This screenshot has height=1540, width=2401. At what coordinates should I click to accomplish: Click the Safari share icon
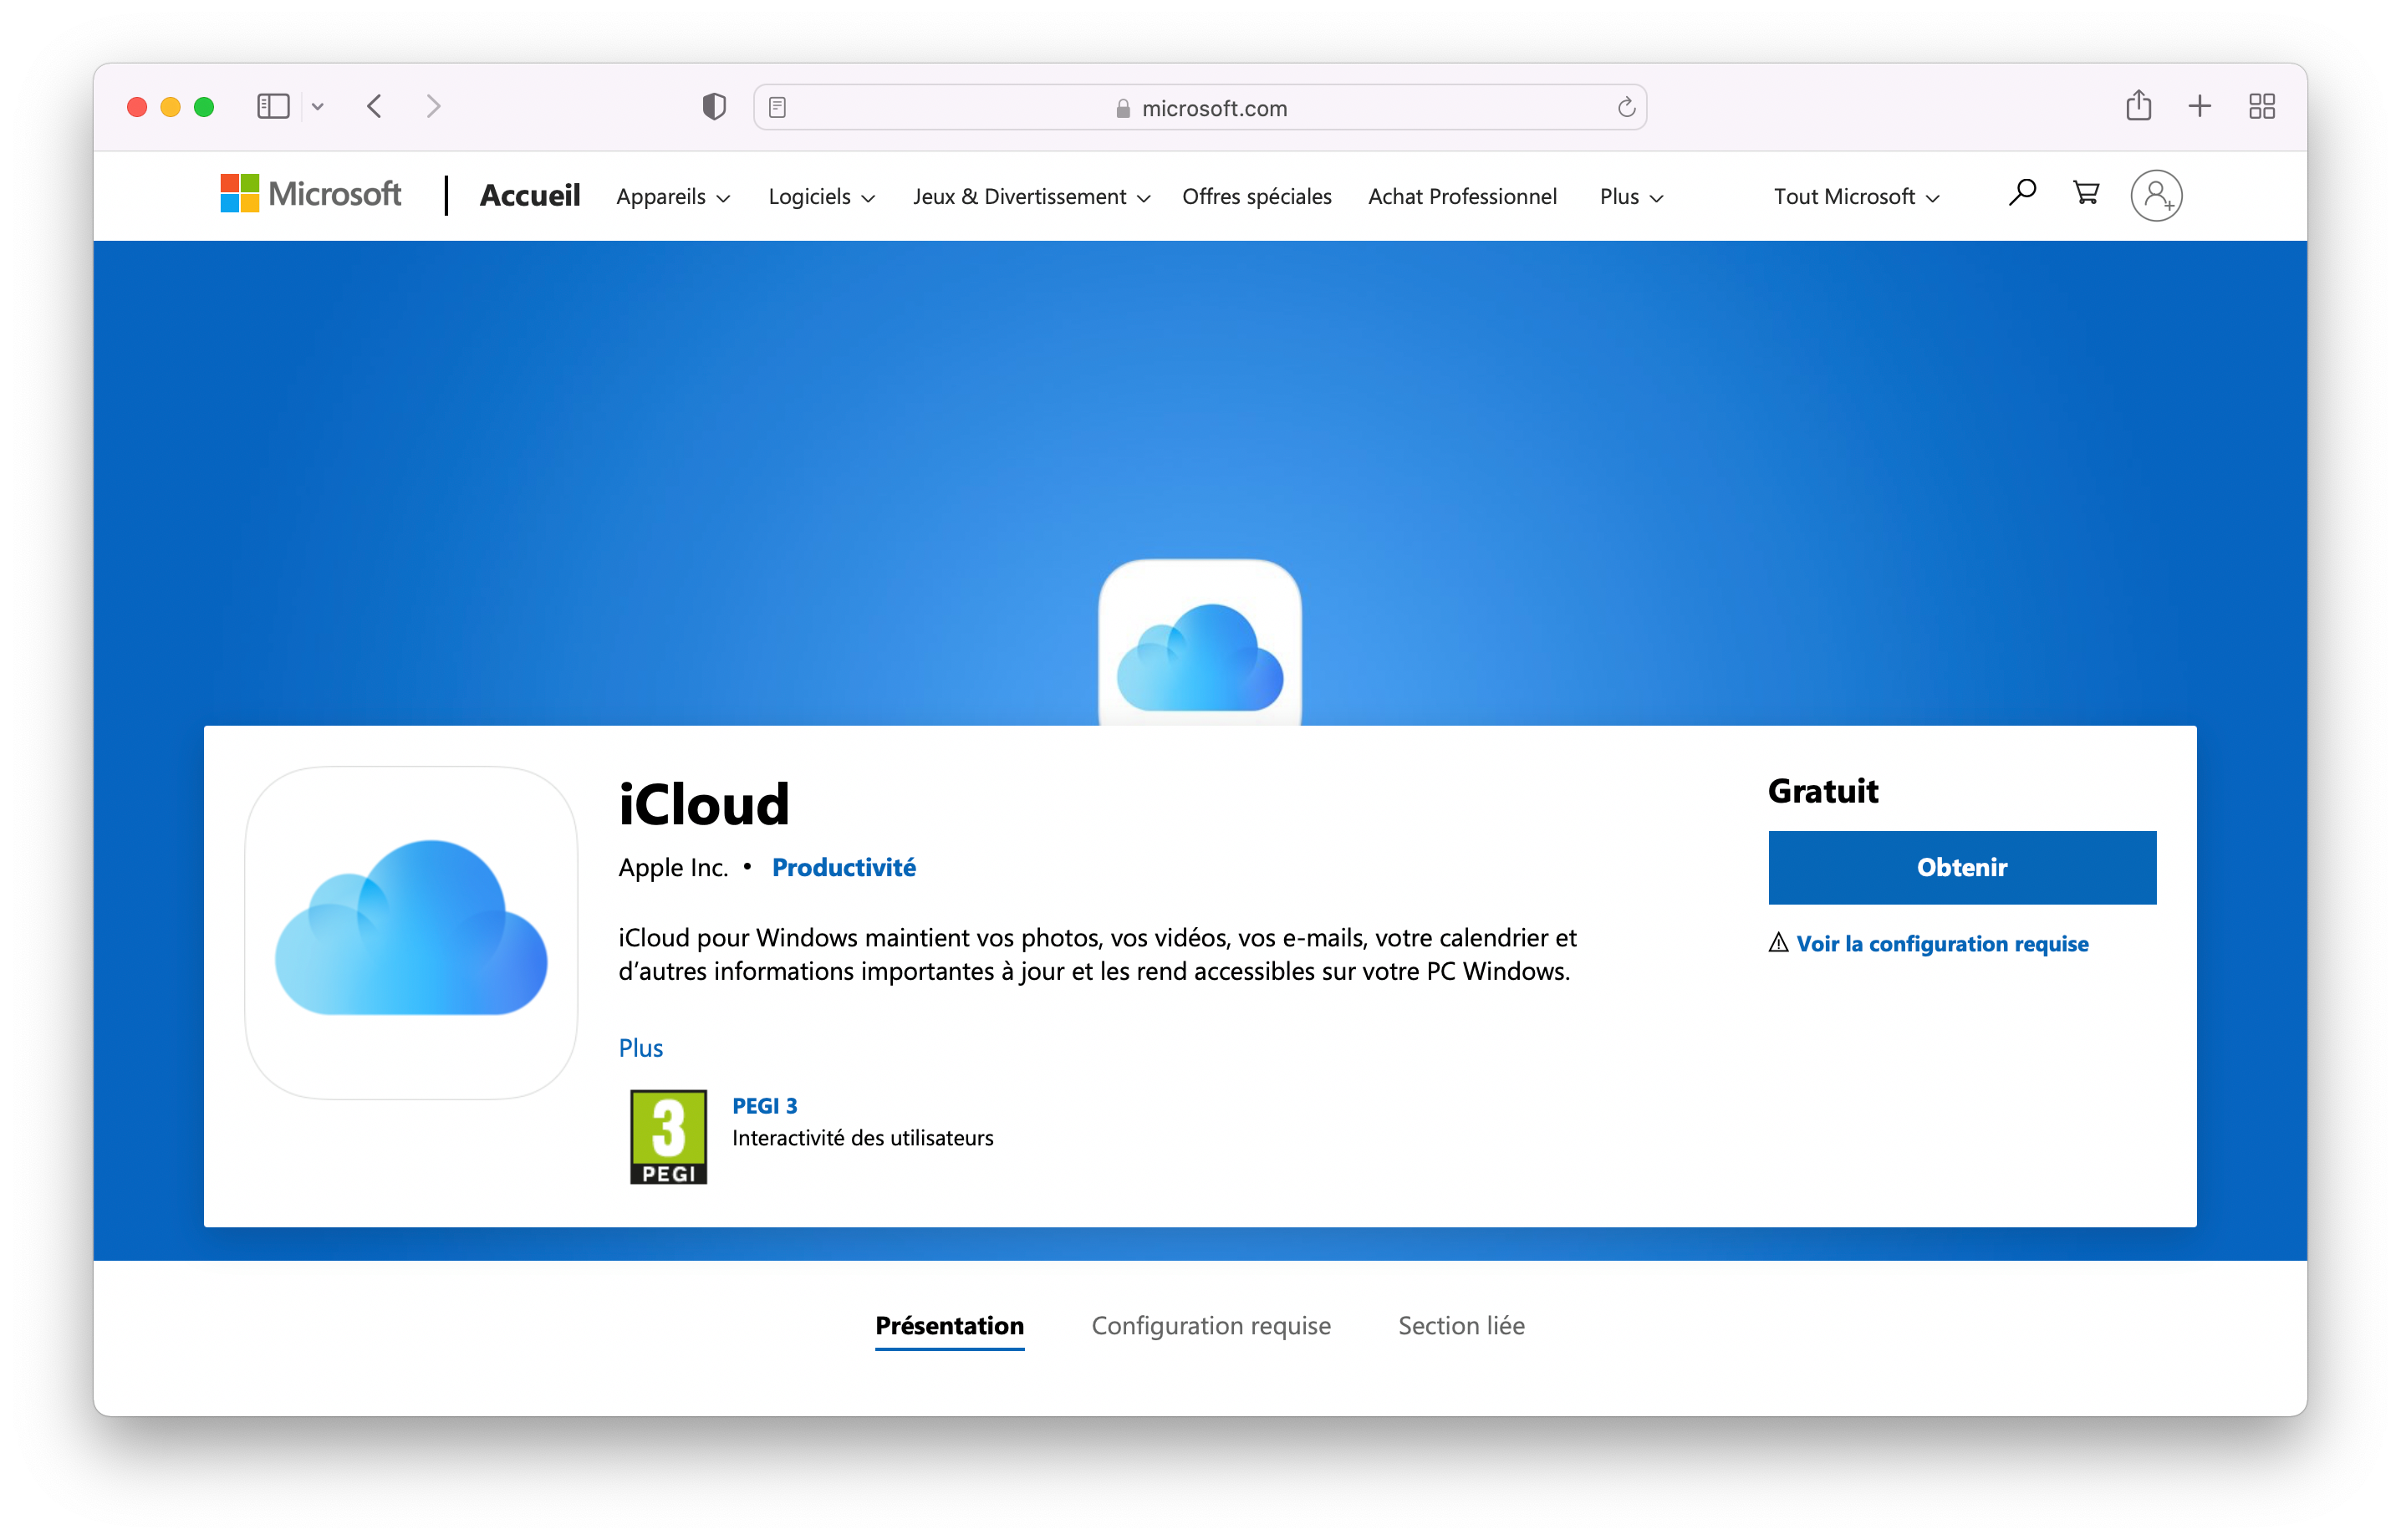pos(2138,105)
